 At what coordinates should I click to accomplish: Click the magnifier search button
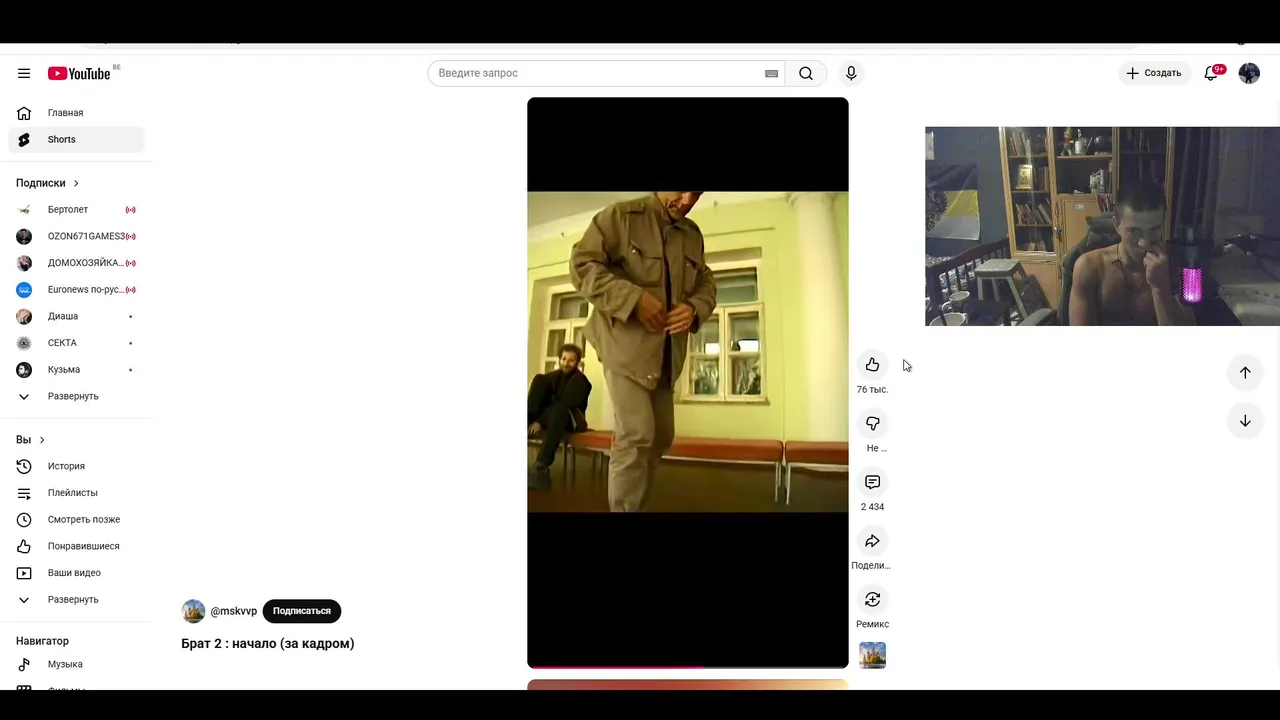[x=806, y=73]
